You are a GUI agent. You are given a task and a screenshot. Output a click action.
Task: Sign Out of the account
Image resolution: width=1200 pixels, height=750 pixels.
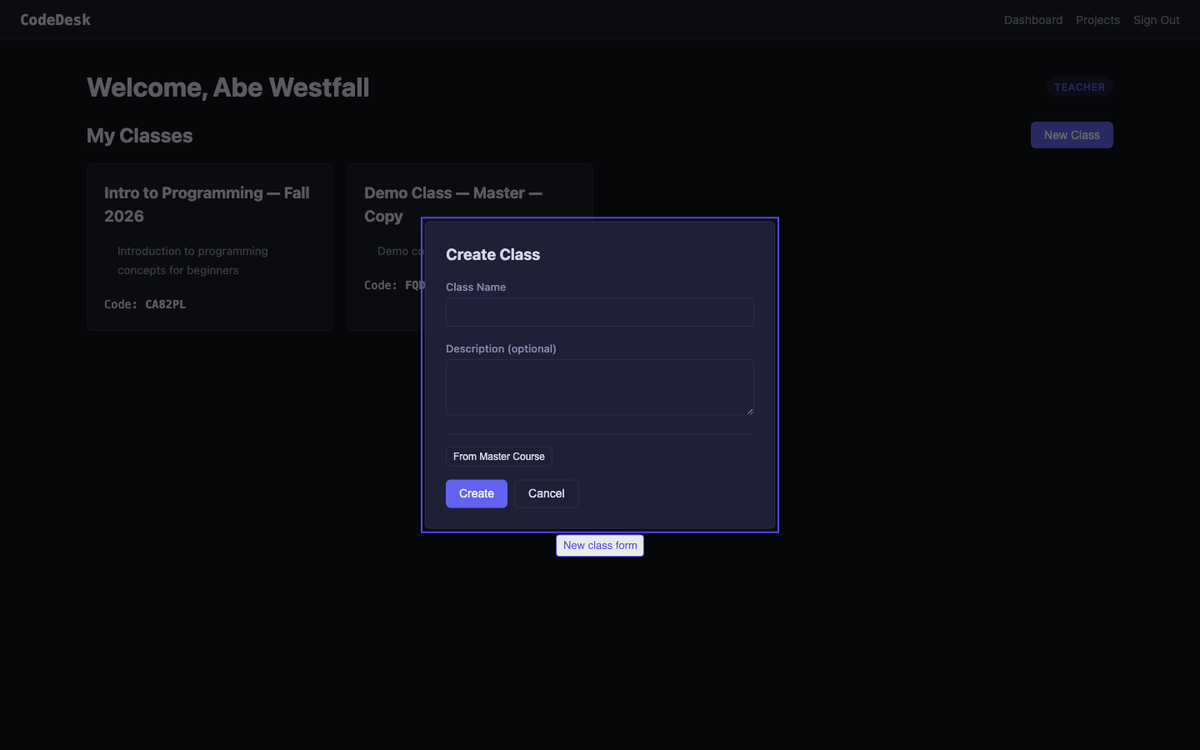tap(1156, 20)
